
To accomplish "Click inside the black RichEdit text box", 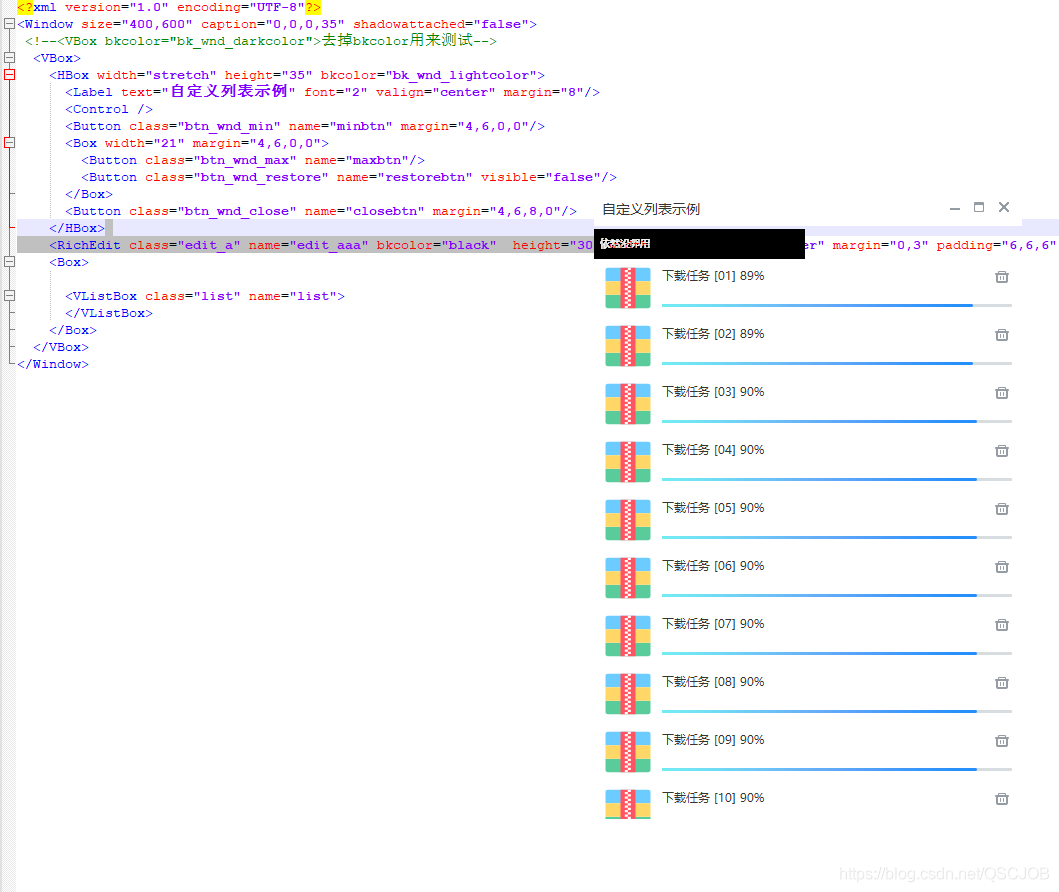I will tap(699, 244).
